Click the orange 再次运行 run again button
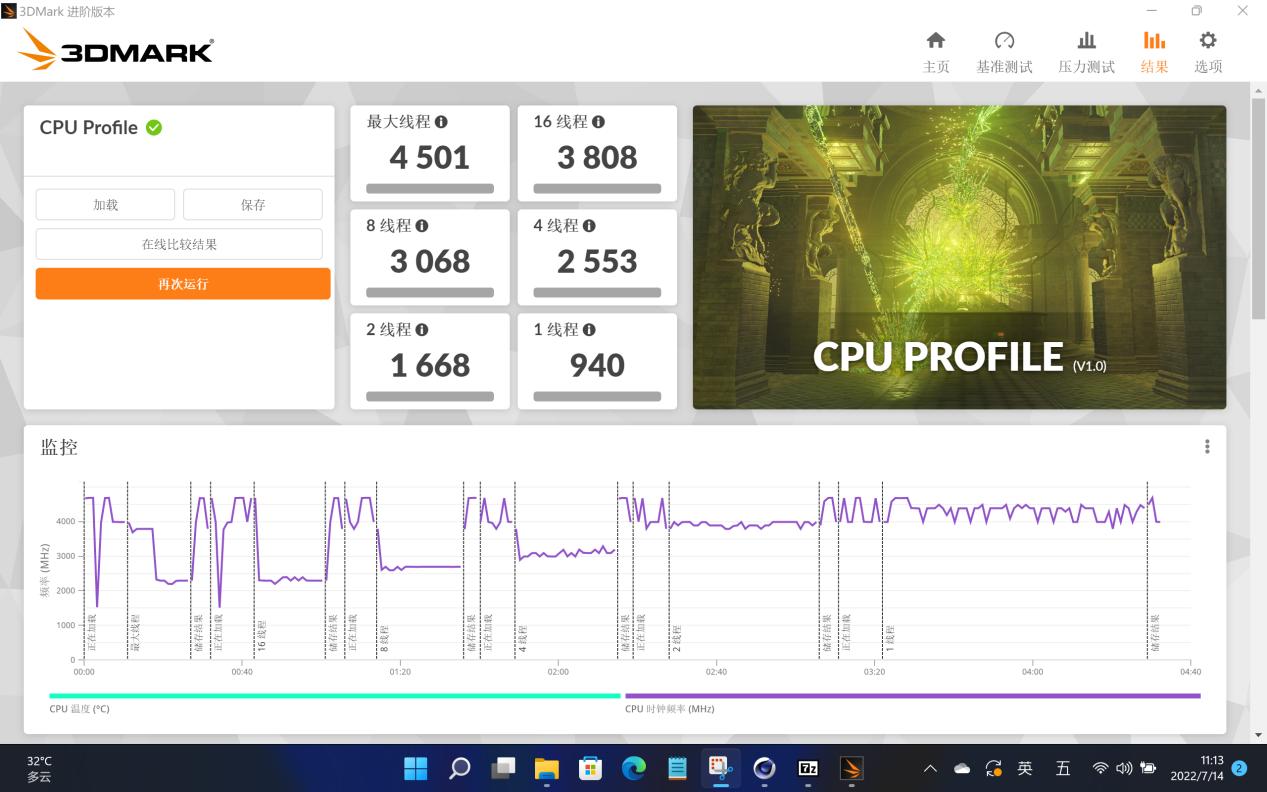 [183, 283]
